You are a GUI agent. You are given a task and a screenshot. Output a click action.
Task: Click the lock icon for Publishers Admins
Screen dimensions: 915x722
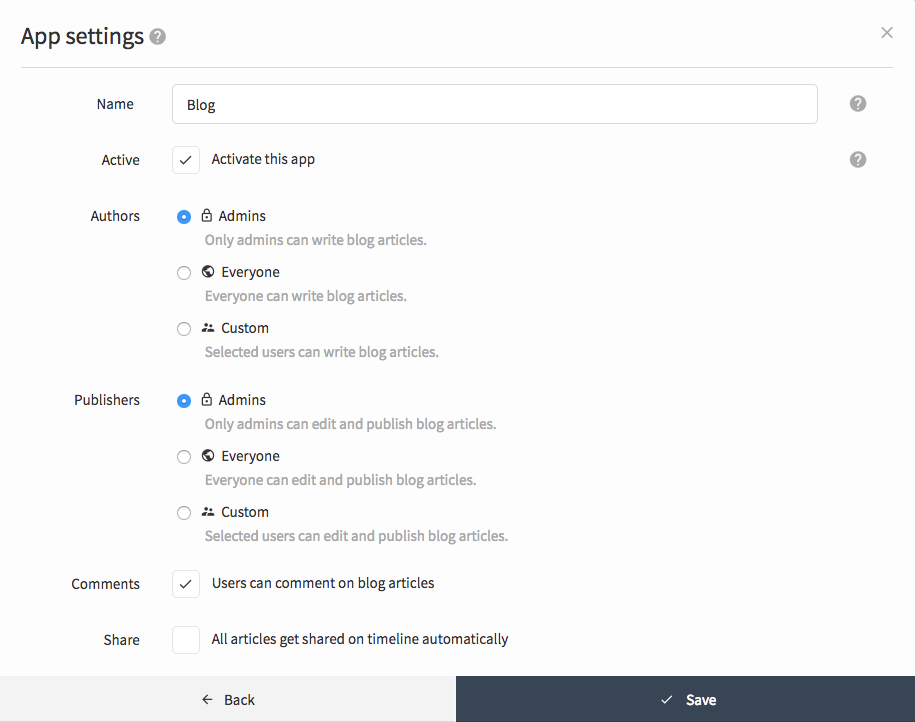click(207, 399)
